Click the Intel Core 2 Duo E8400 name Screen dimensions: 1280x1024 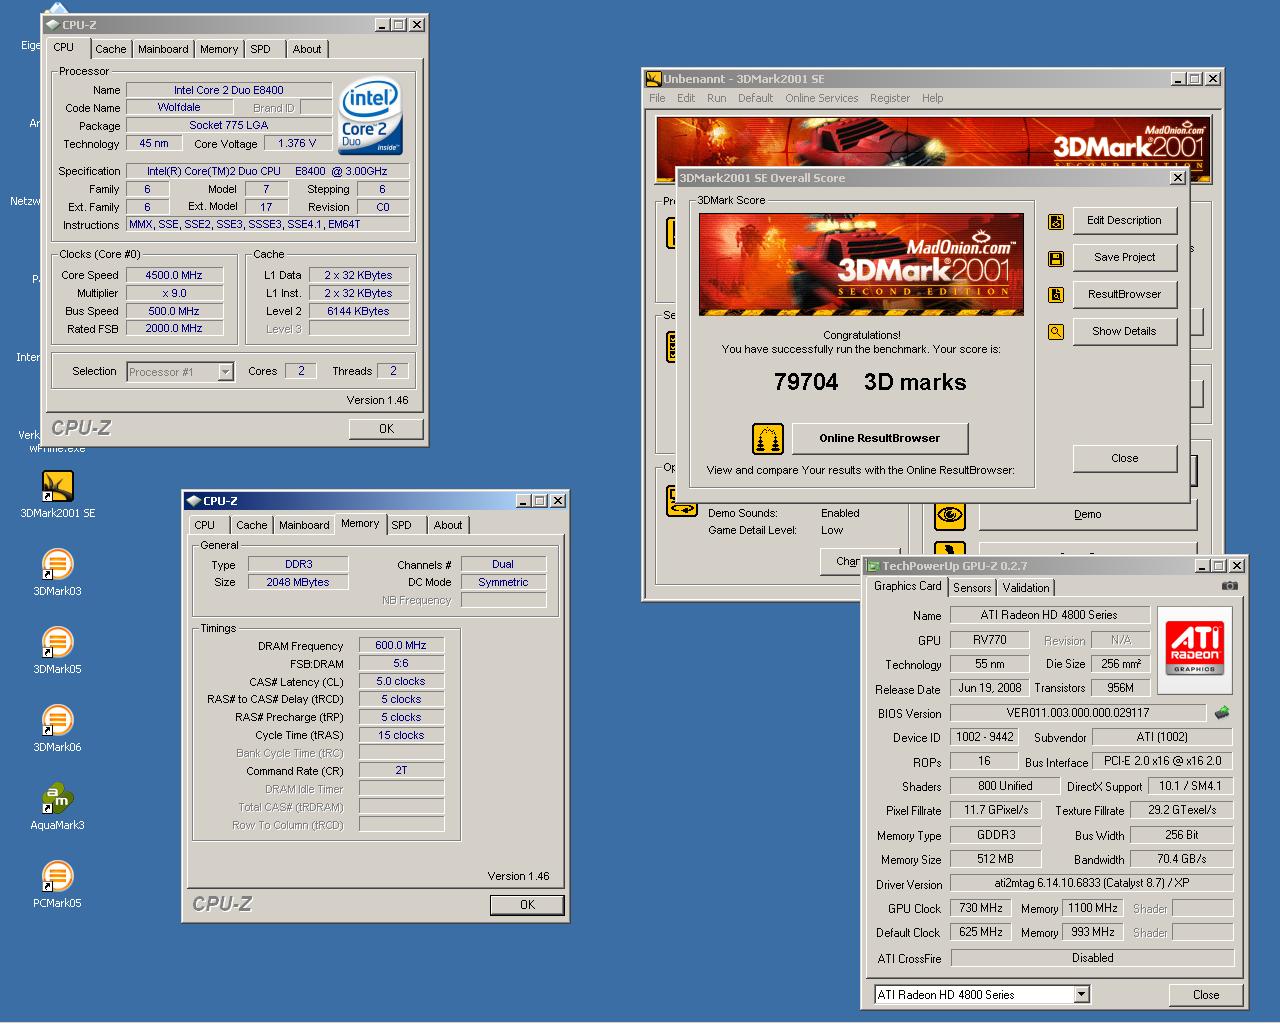pyautogui.click(x=229, y=90)
